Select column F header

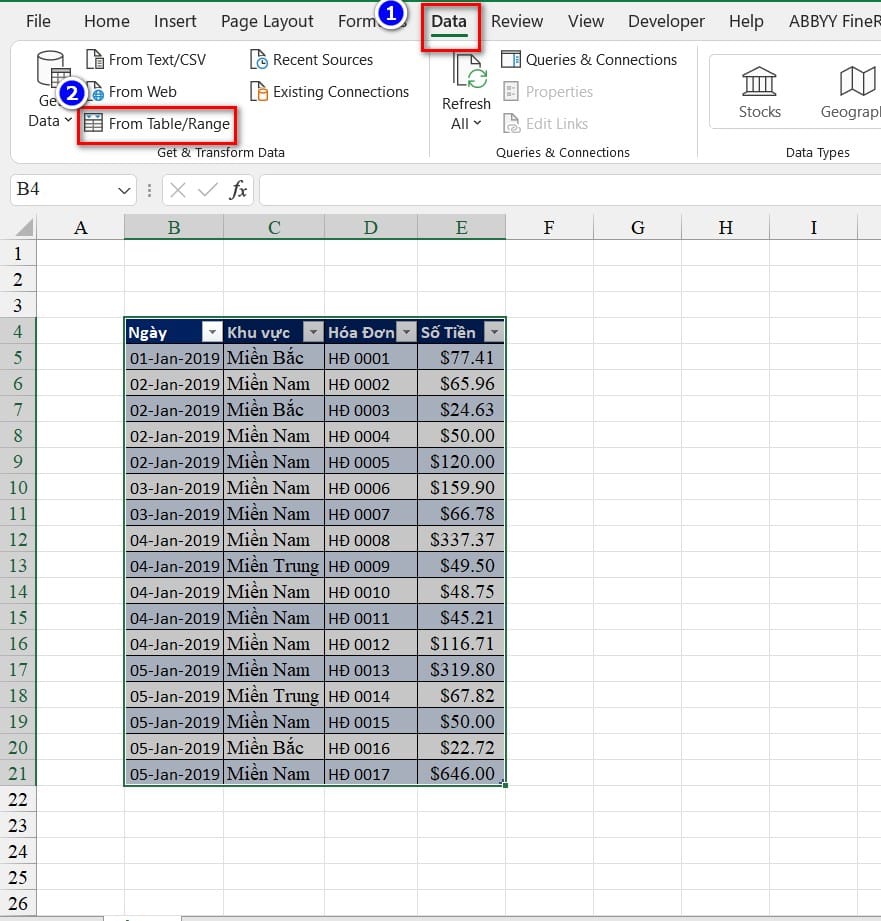[x=549, y=228]
